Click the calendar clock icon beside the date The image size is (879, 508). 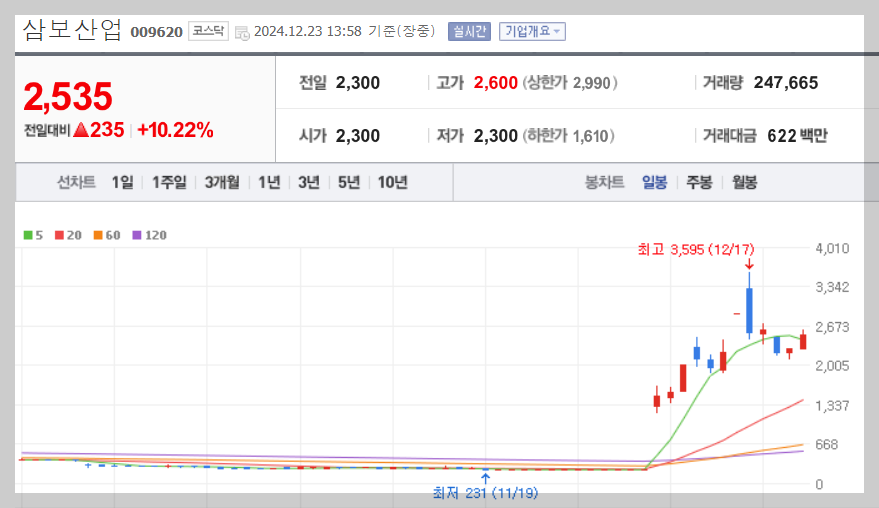click(x=242, y=33)
